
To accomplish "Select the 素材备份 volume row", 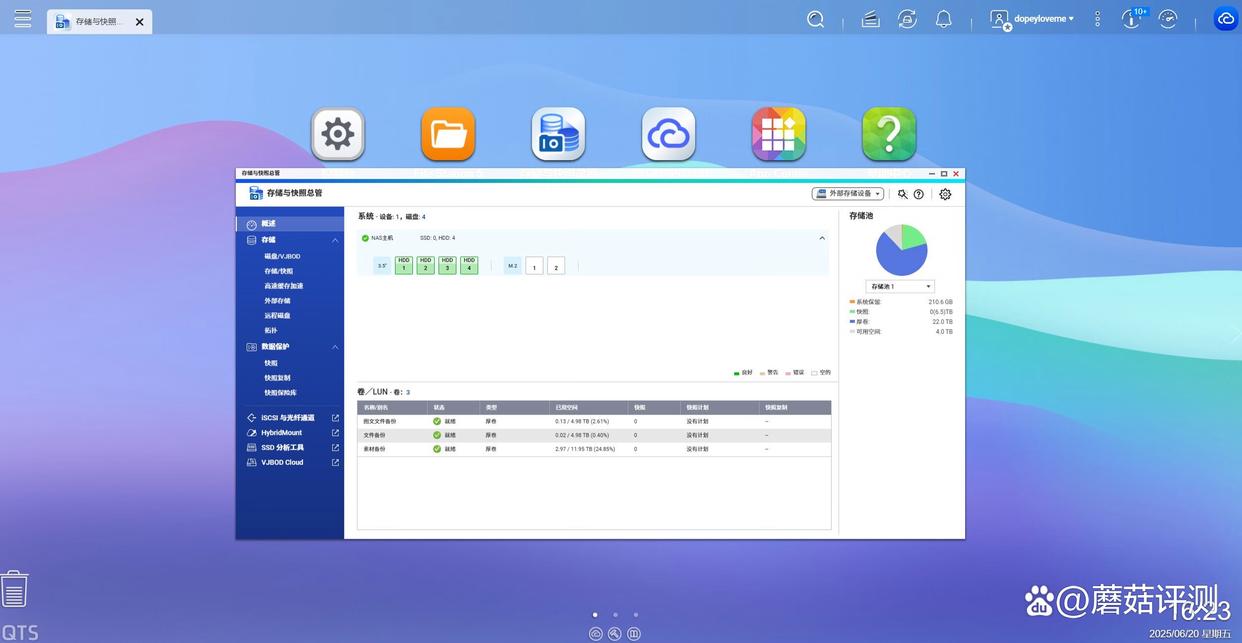I will (x=594, y=449).
